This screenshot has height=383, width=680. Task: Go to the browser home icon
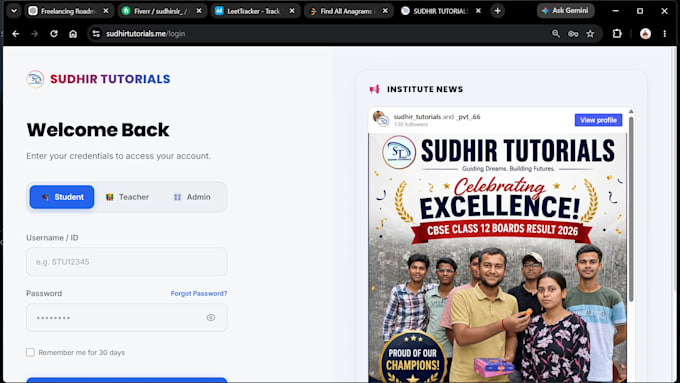coord(73,33)
